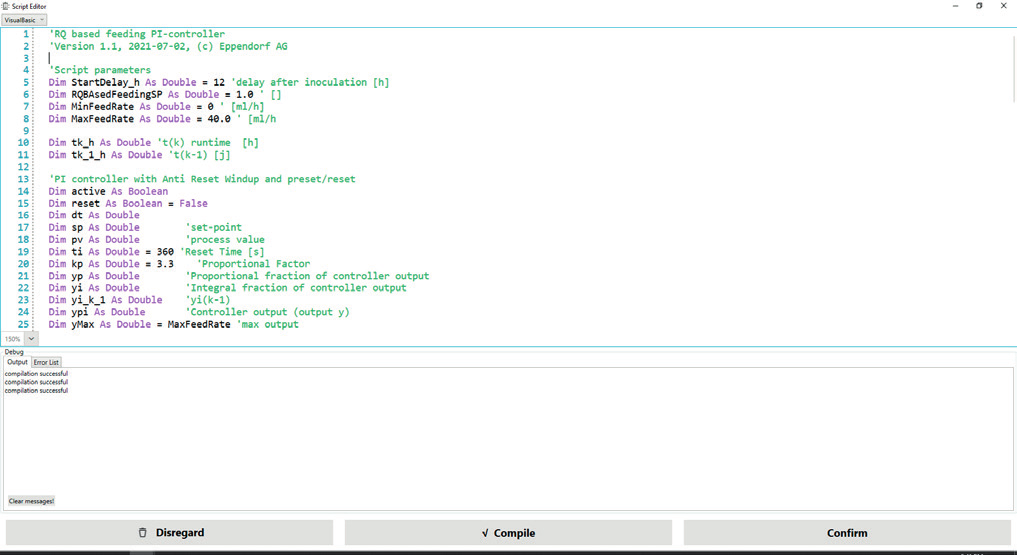Confirm the script with Confirm button
Image resolution: width=1017 pixels, height=555 pixels.
pyautogui.click(x=847, y=532)
